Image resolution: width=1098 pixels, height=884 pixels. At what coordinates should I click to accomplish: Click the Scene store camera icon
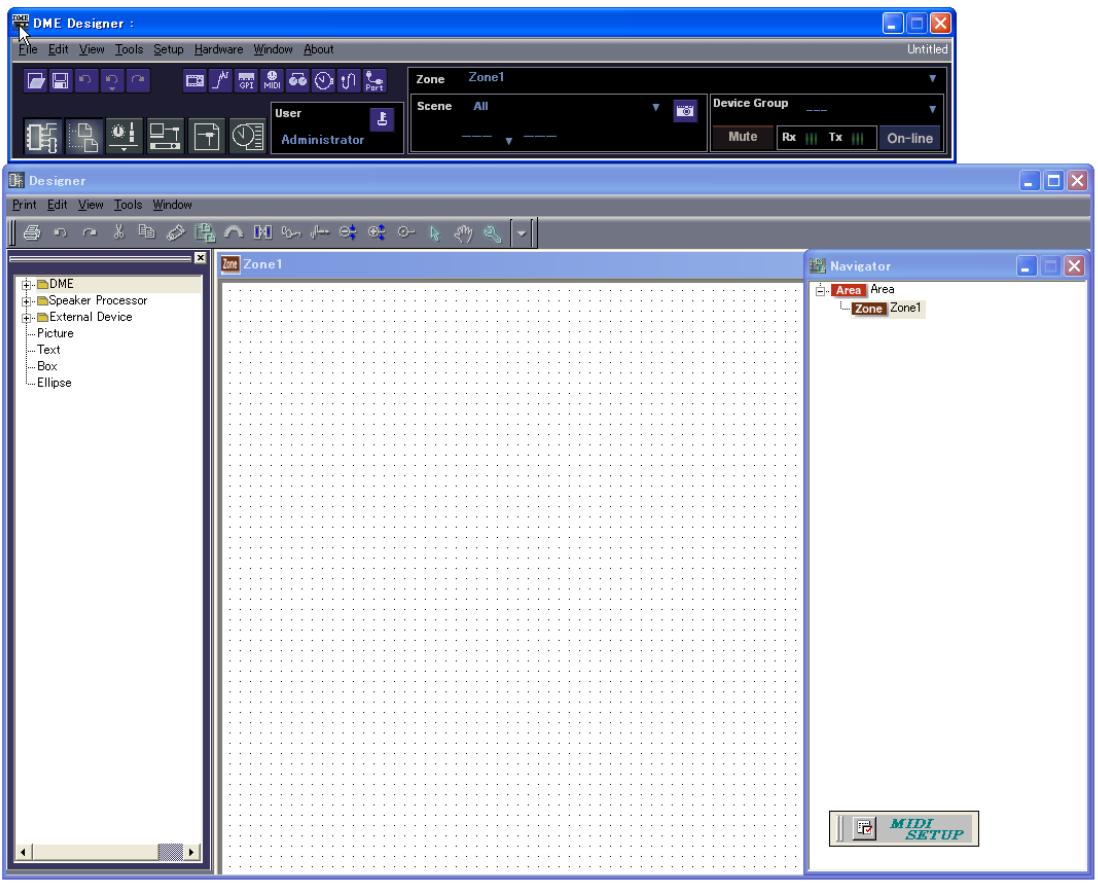(x=686, y=111)
